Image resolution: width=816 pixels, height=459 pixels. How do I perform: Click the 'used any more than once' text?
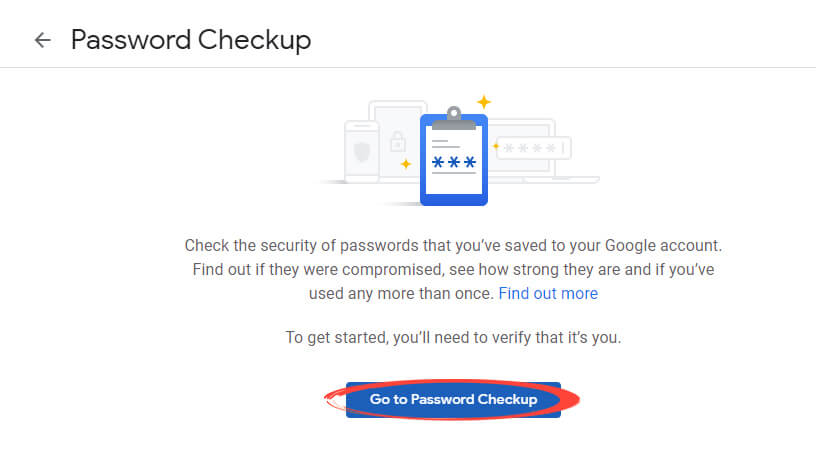click(x=401, y=294)
